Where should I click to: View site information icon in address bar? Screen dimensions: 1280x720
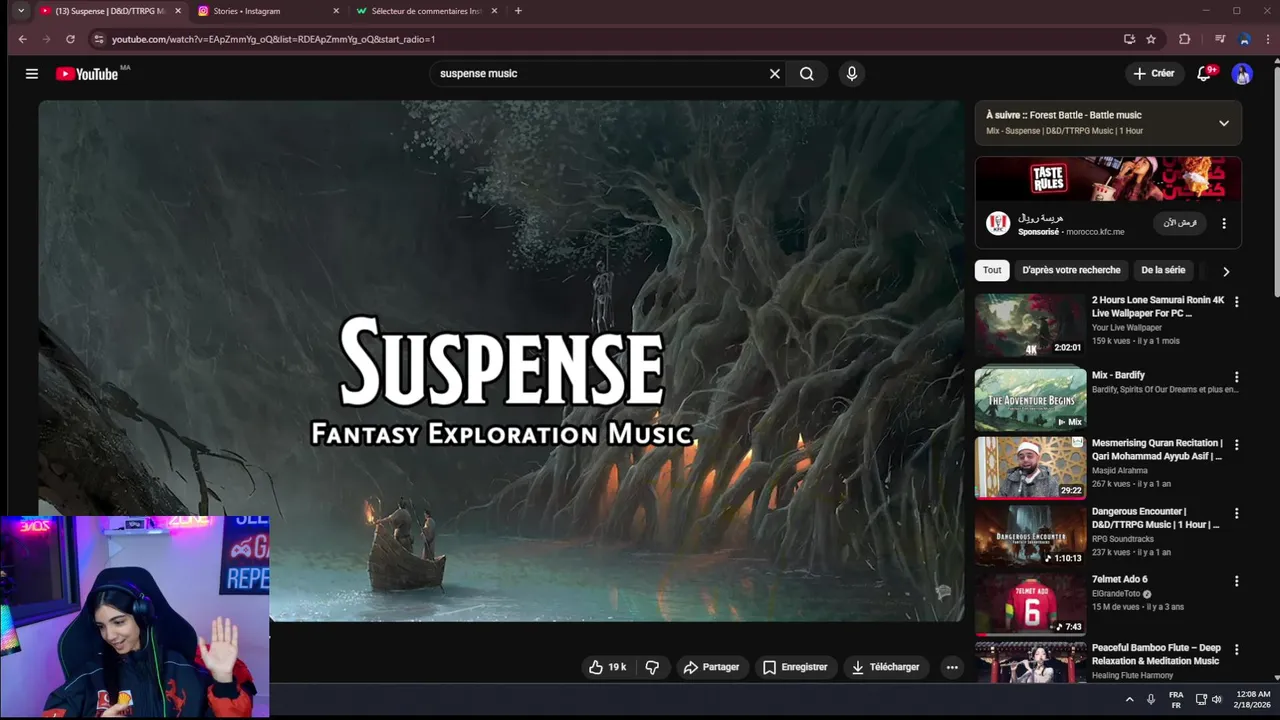98,39
